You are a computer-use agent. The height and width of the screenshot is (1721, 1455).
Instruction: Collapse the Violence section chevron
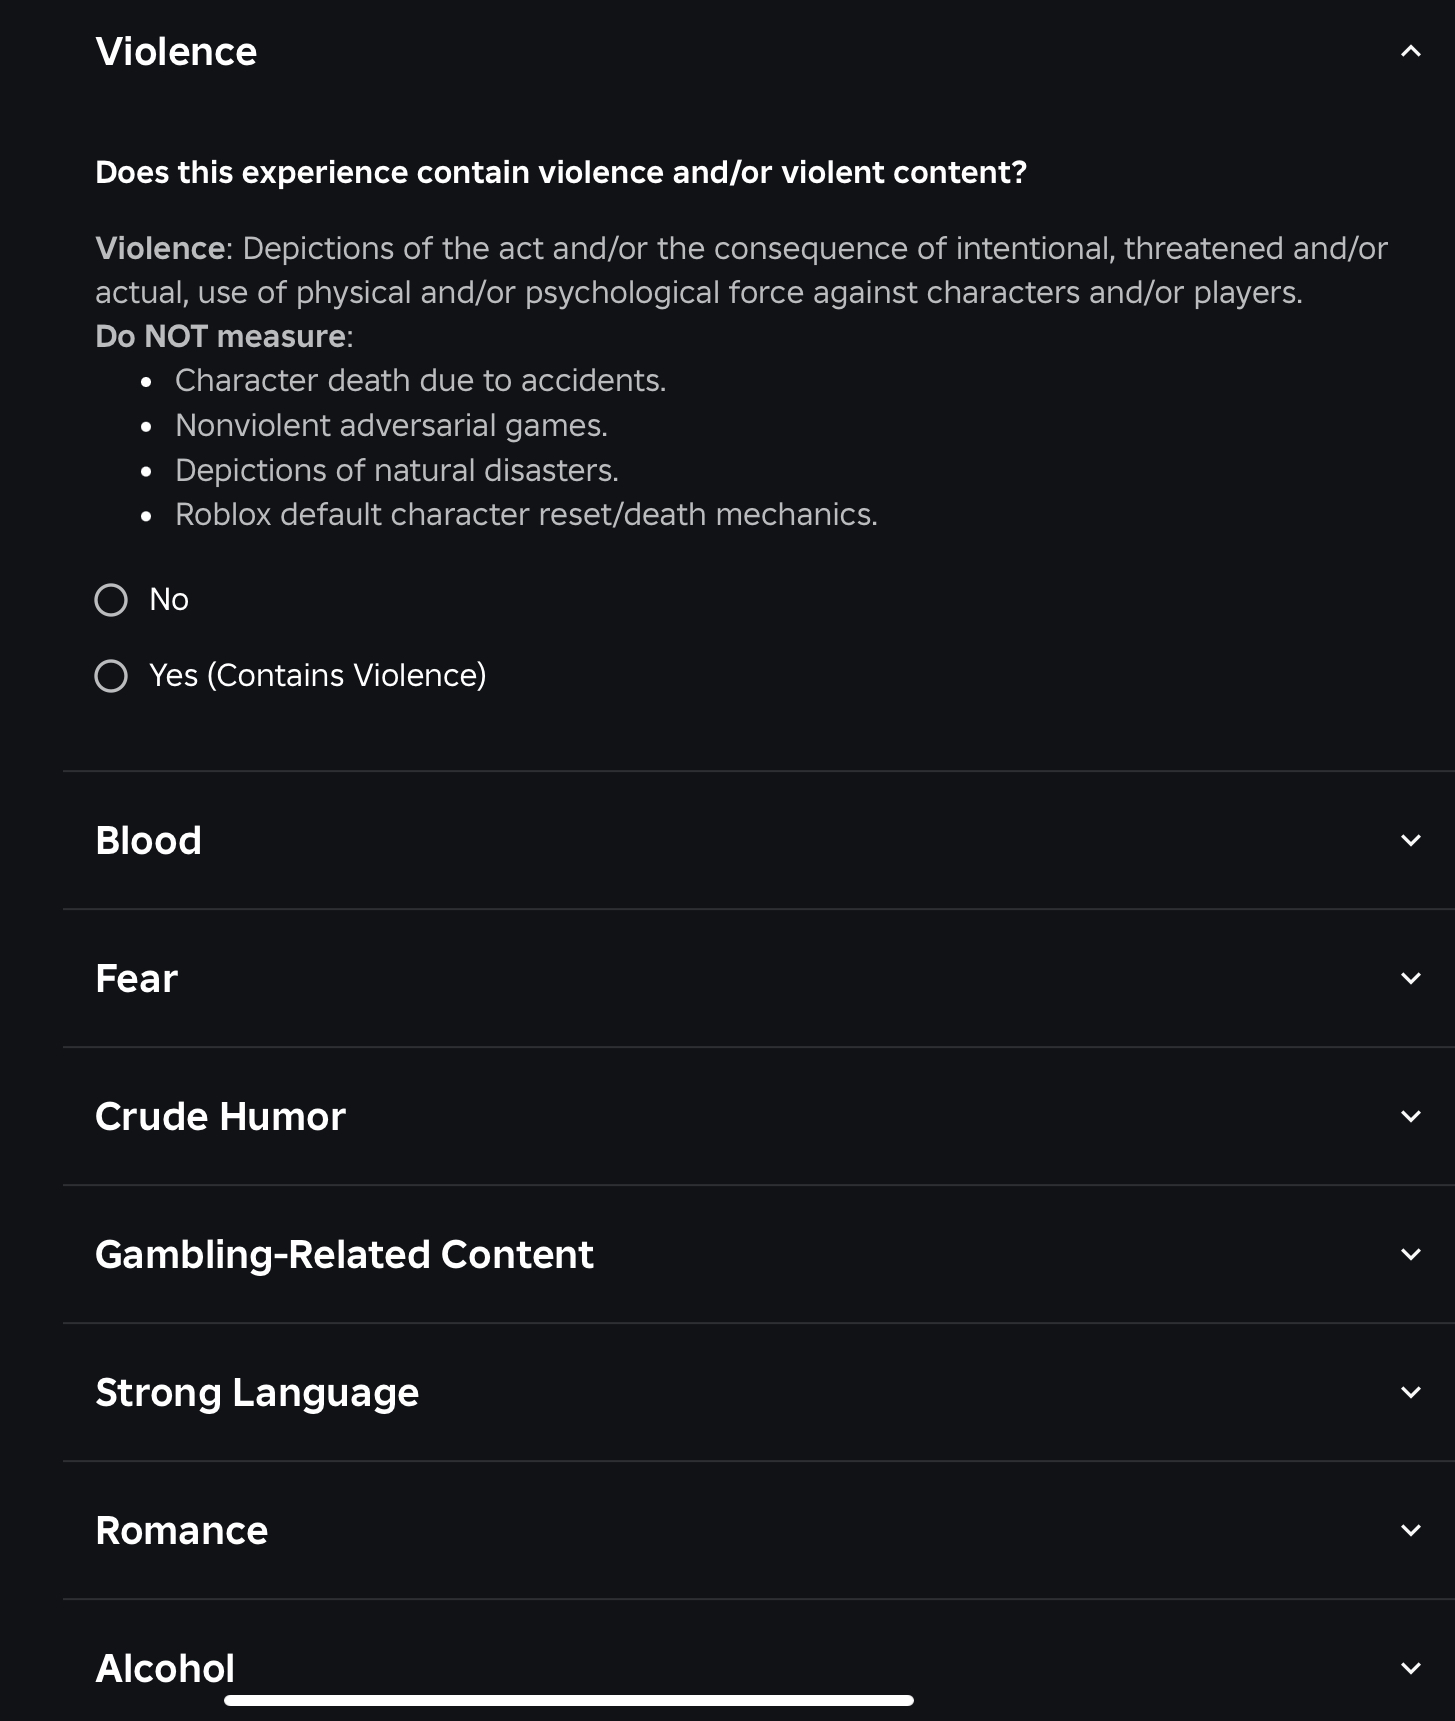click(x=1410, y=51)
